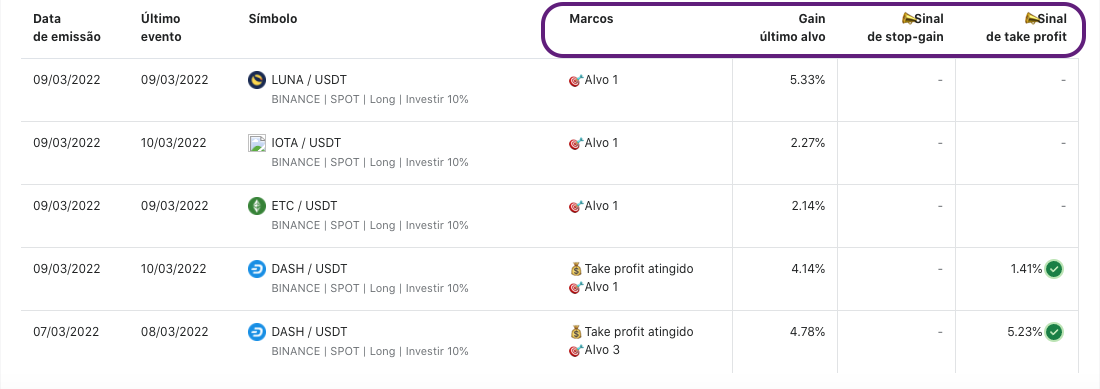Click the green ETC coin icon

click(x=257, y=206)
